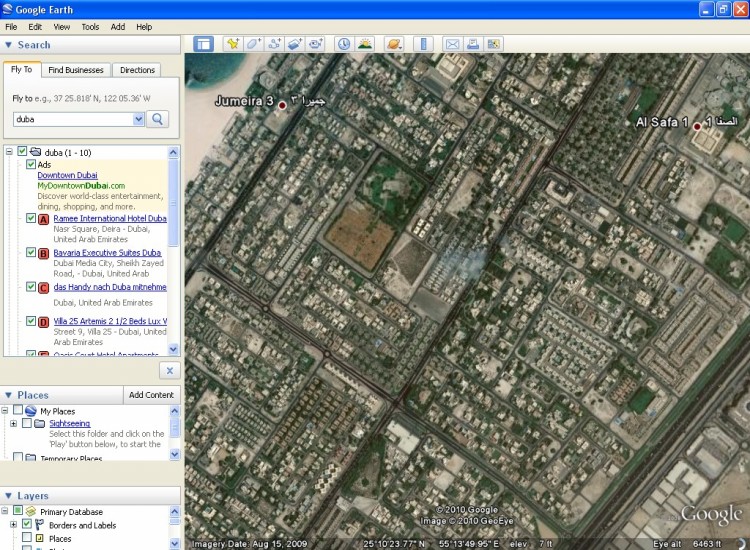The image size is (750, 550).
Task: Show the ruler tool
Action: click(423, 44)
